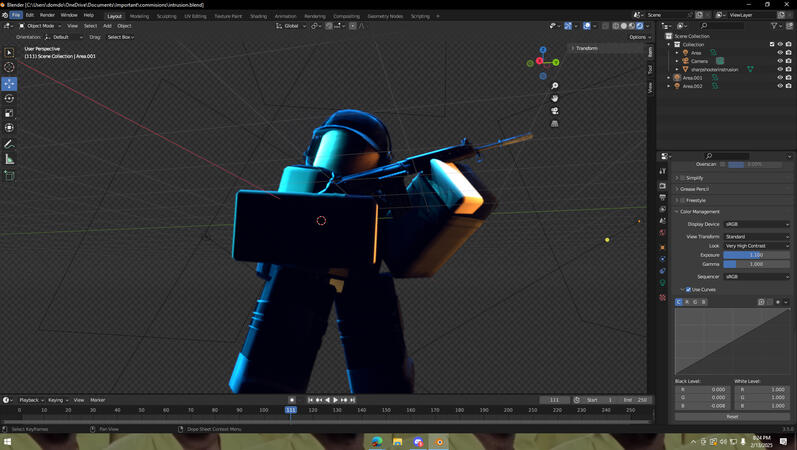Click the Blender logo menu icon

click(5, 15)
